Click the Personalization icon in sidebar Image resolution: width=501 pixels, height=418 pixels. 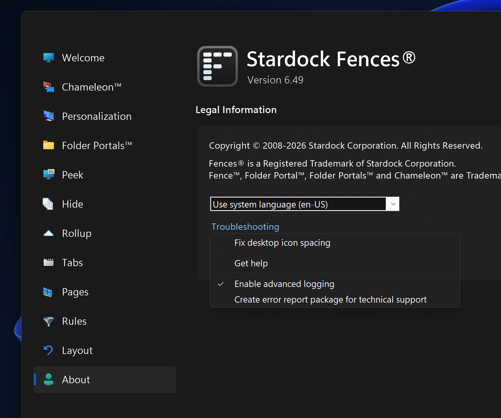(x=48, y=116)
